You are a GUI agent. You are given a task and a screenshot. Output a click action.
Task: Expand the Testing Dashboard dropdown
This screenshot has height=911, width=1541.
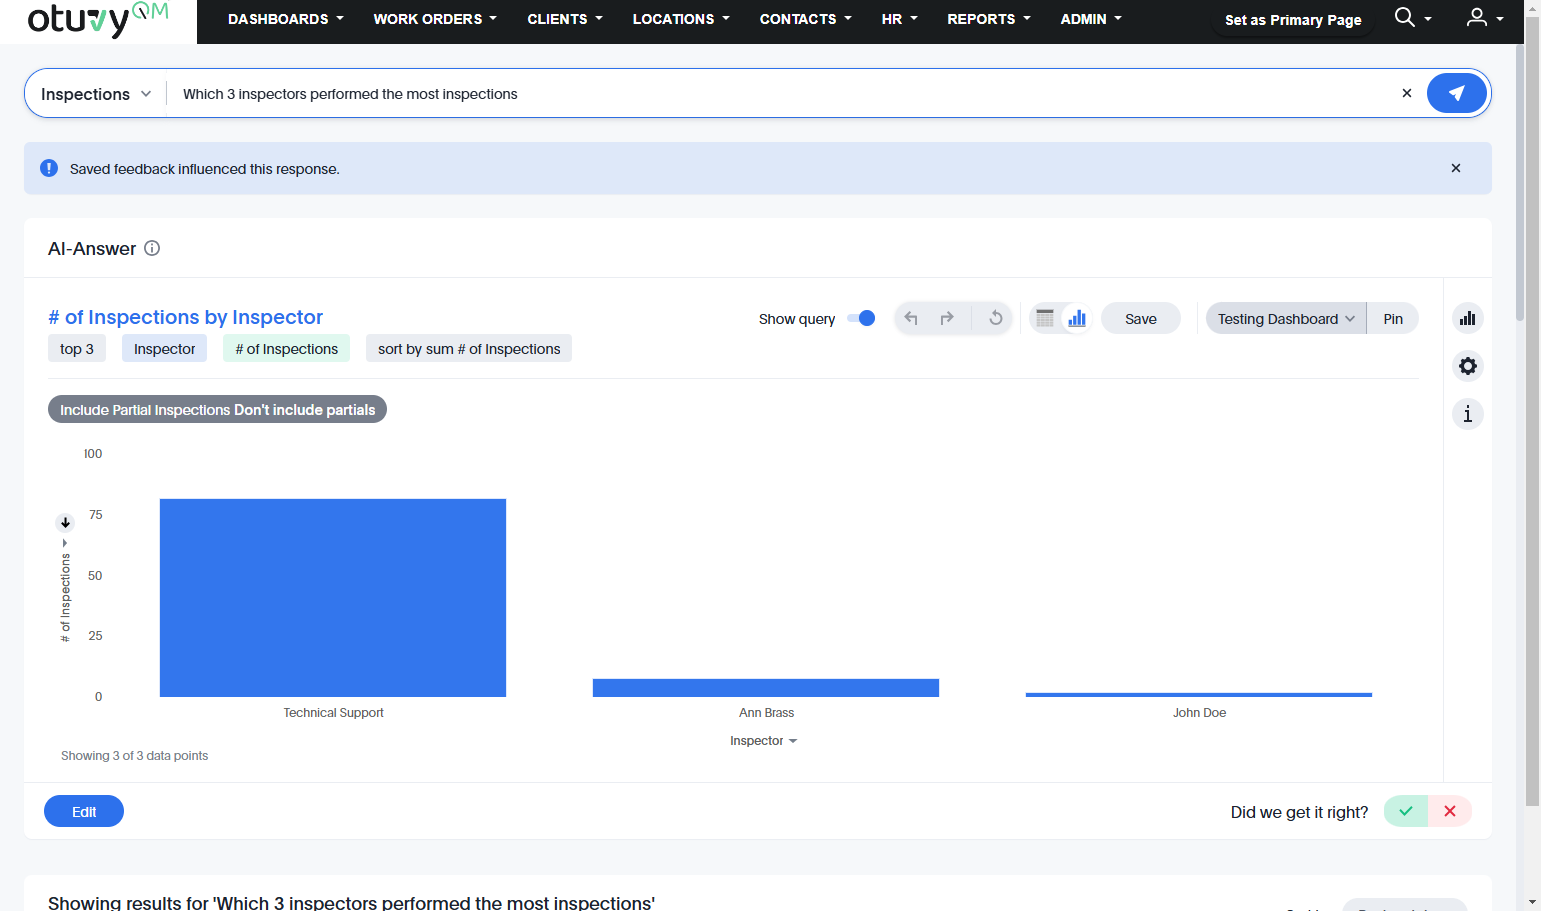tap(1286, 318)
